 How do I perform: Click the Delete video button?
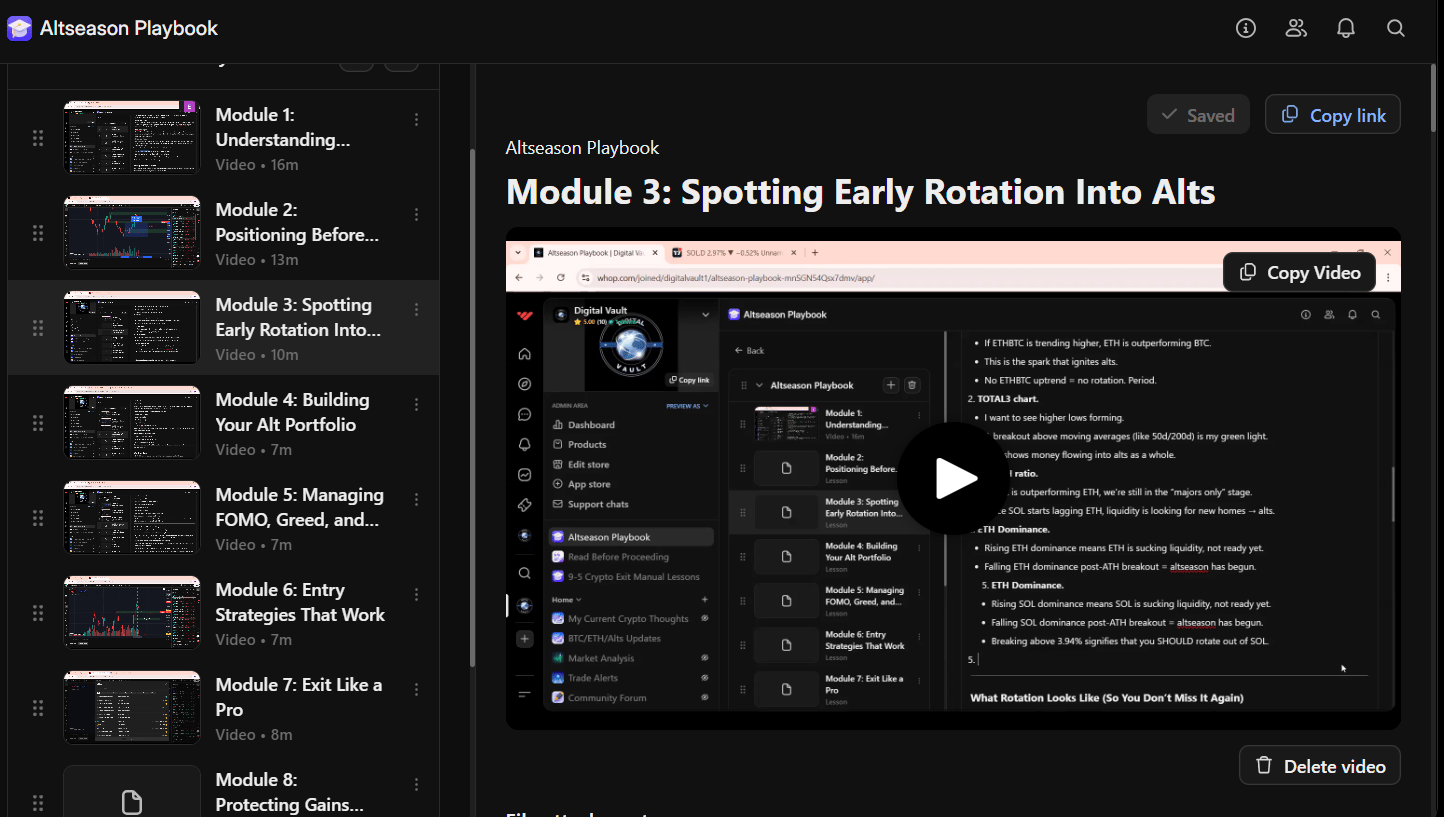click(1320, 766)
